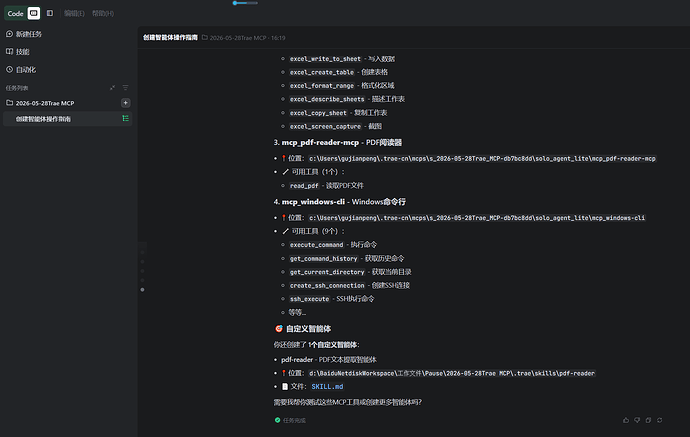Viewport: 690px width, 437px height.
Task: Select the 创建智能体操作指南 task
Action: coord(67,119)
